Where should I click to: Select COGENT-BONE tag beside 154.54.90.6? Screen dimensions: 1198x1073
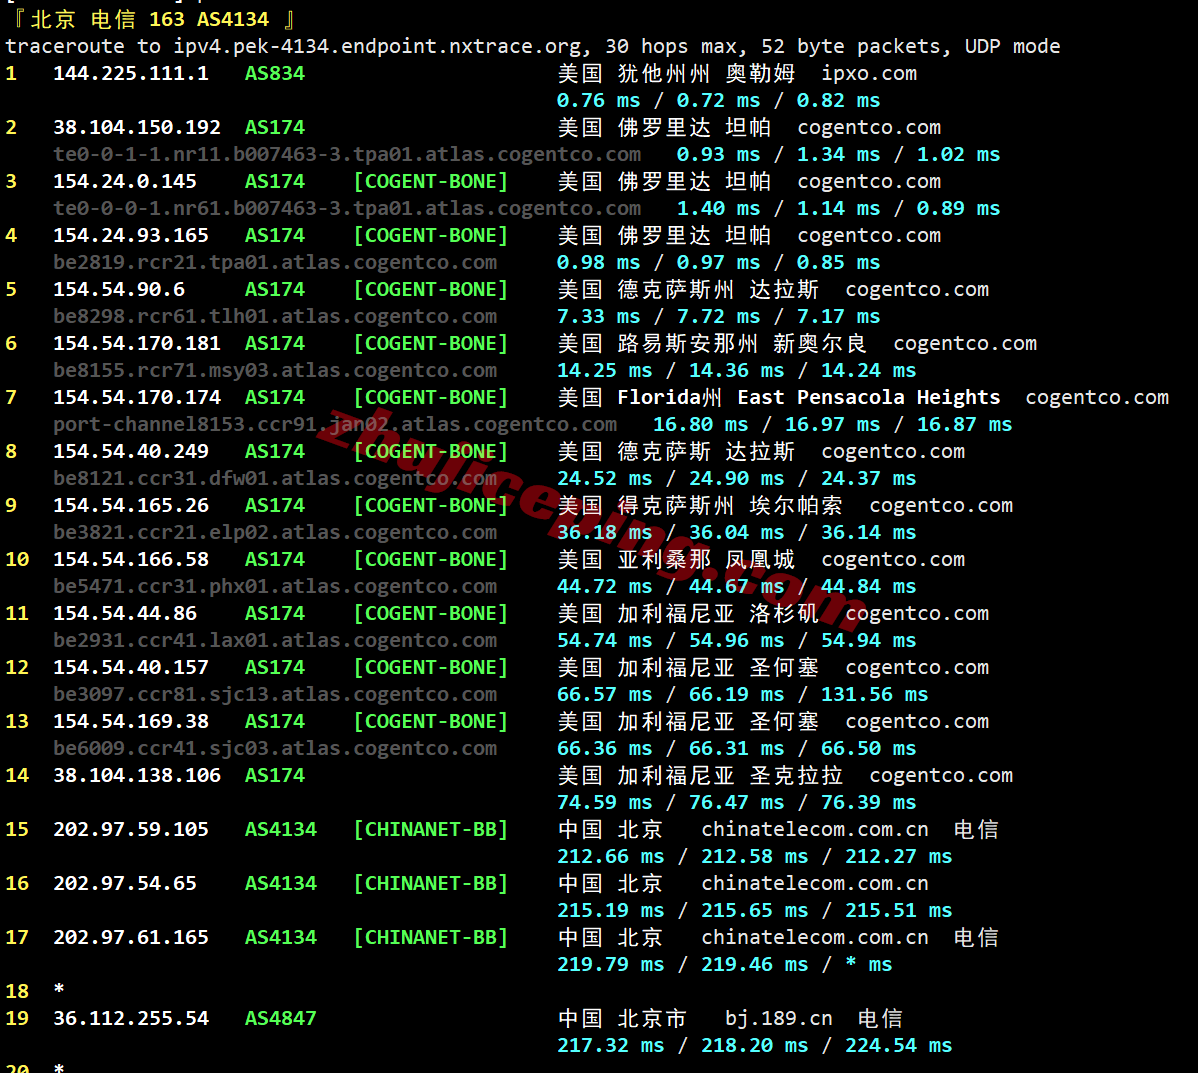click(x=430, y=289)
